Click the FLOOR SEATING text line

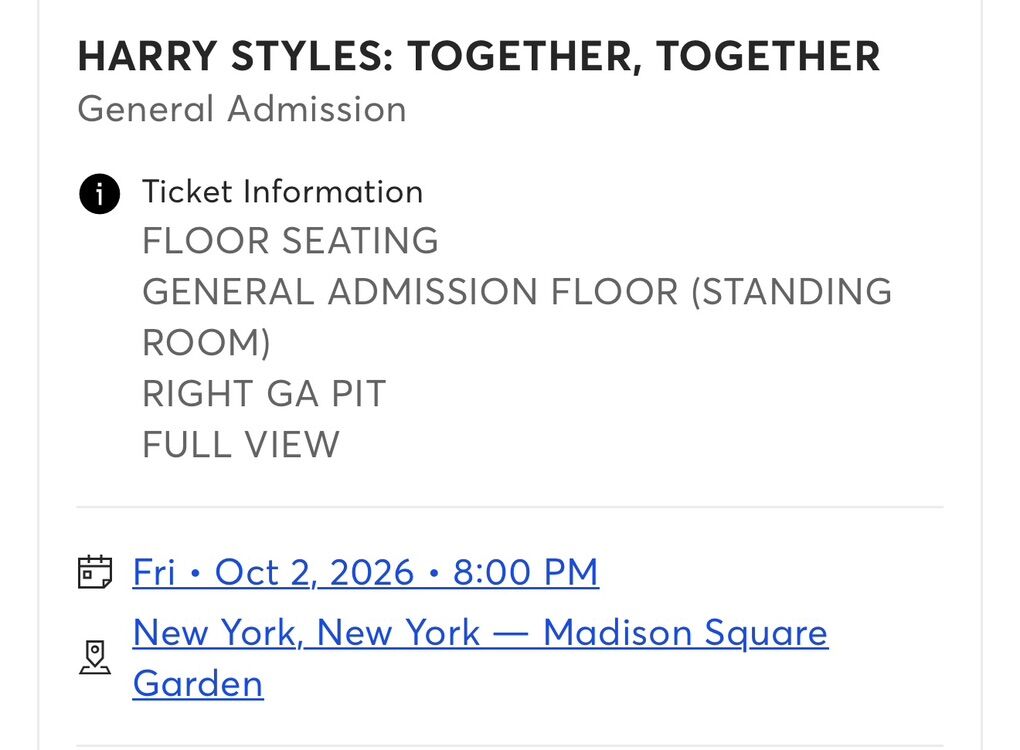point(290,241)
